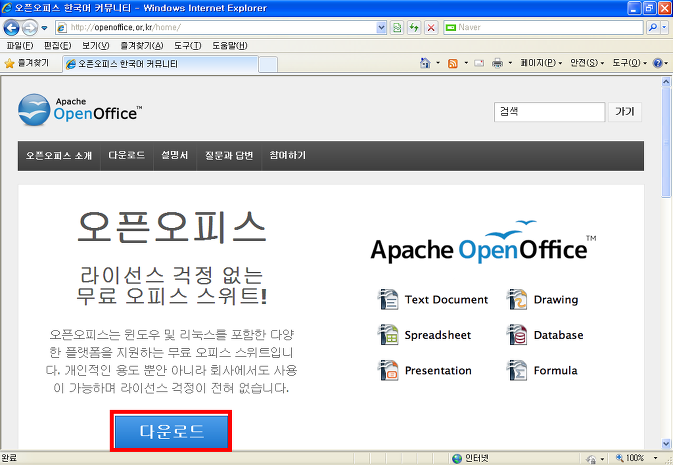The image size is (673, 465).
Task: Open the 참여하기 nav item
Action: pos(288,155)
